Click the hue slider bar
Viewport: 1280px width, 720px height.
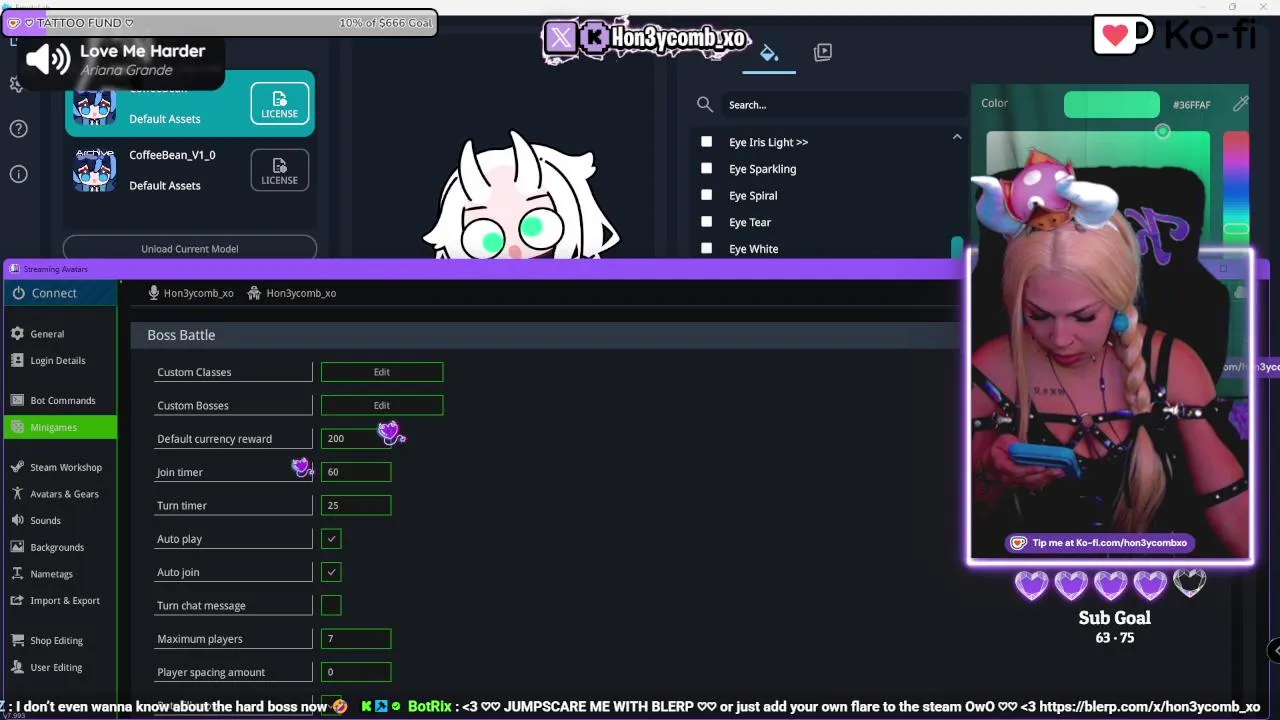1236,185
